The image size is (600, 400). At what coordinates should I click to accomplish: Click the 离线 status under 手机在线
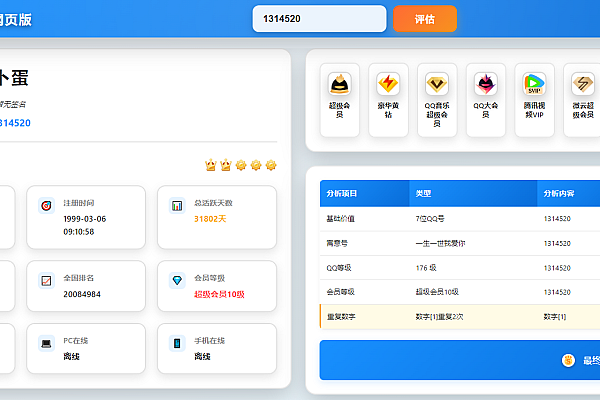[x=202, y=356]
